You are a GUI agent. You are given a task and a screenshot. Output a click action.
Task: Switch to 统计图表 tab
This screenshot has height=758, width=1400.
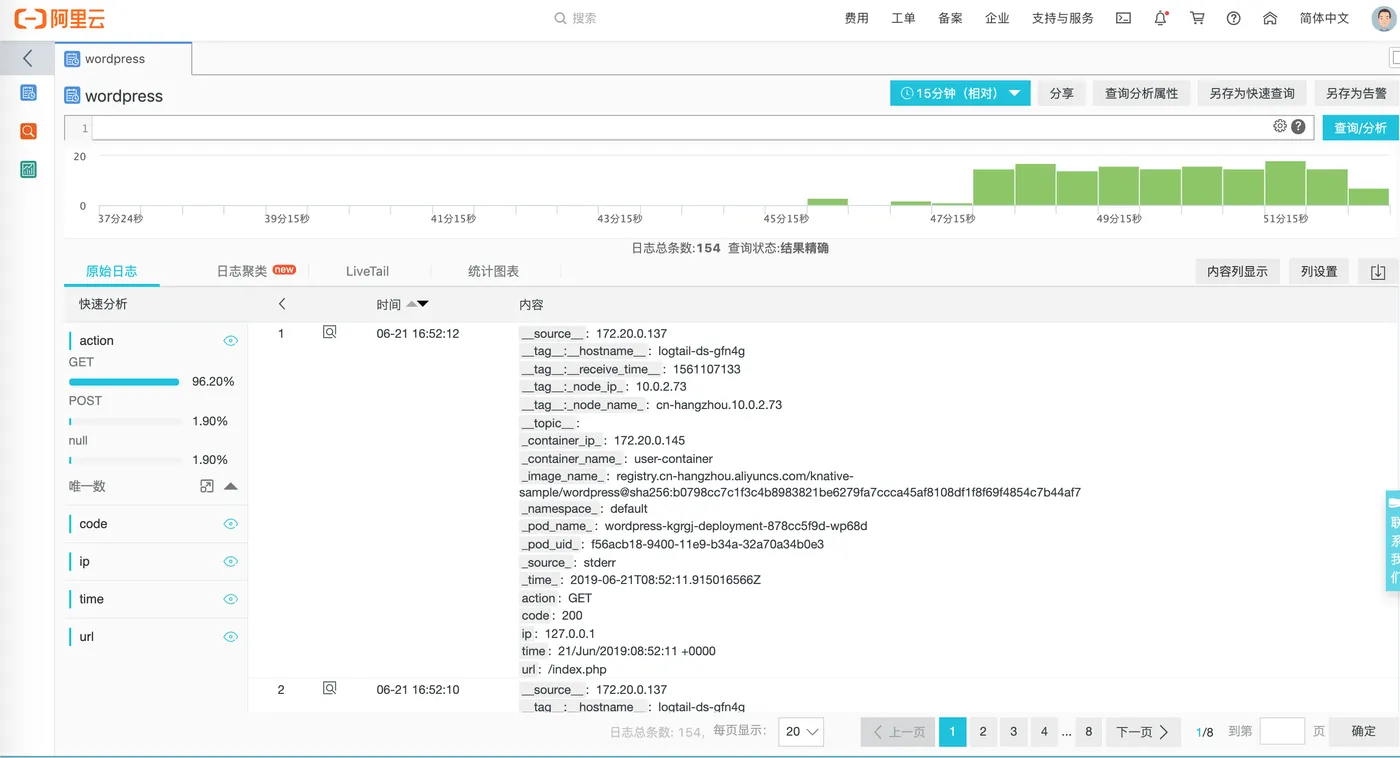click(x=494, y=271)
